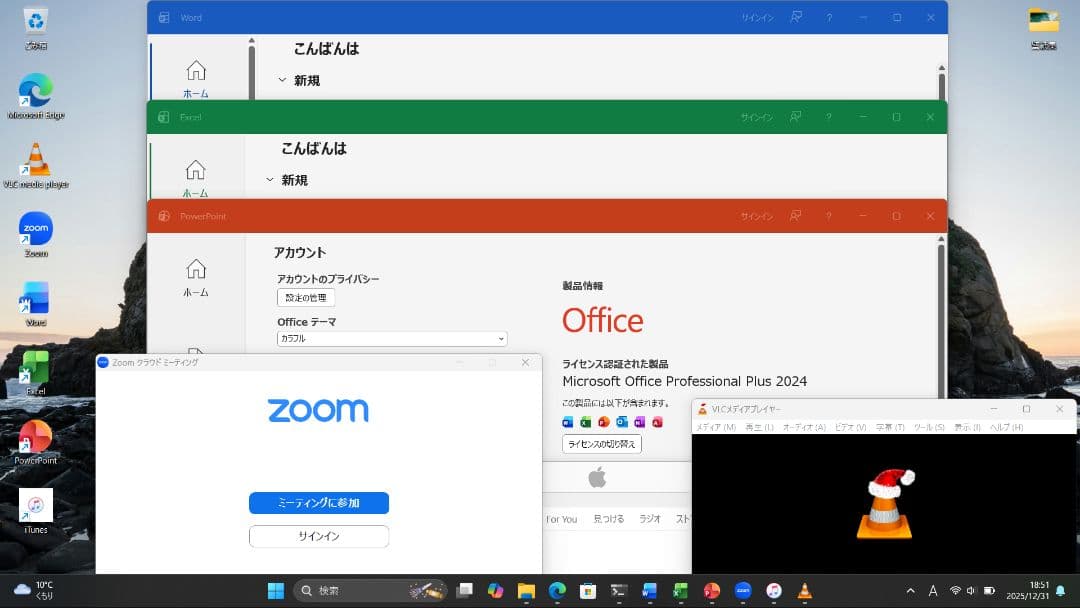The height and width of the screenshot is (608, 1080).
Task: Open the メディア menu in VLC
Action: point(715,427)
